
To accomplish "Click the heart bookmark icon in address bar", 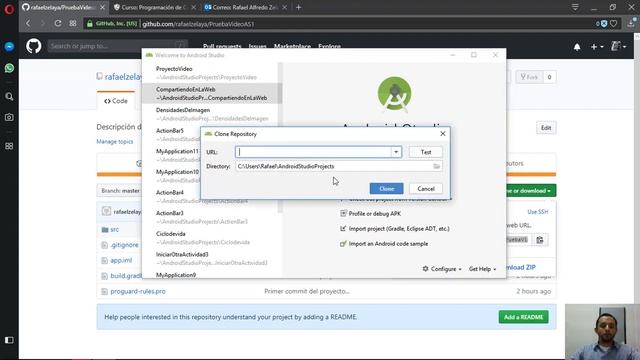I will click(613, 24).
